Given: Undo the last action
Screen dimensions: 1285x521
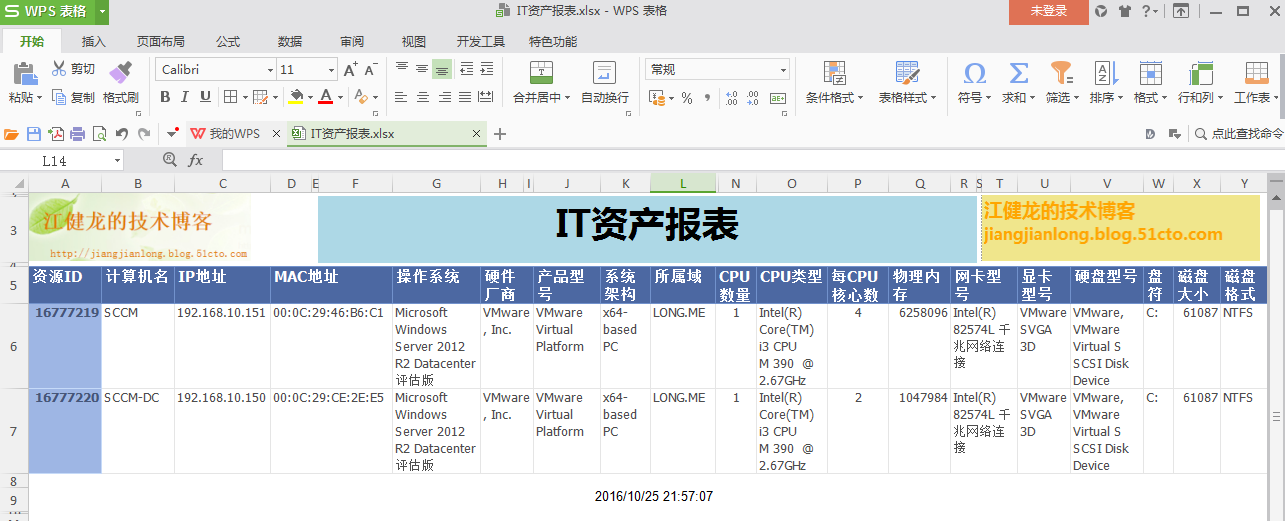Looking at the screenshot, I should [122, 134].
